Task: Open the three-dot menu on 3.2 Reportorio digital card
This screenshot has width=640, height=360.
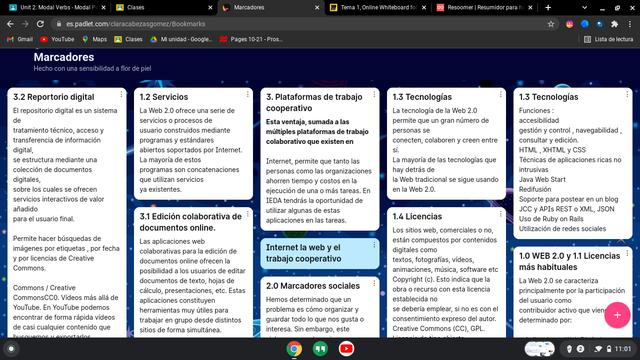Action: click(121, 94)
